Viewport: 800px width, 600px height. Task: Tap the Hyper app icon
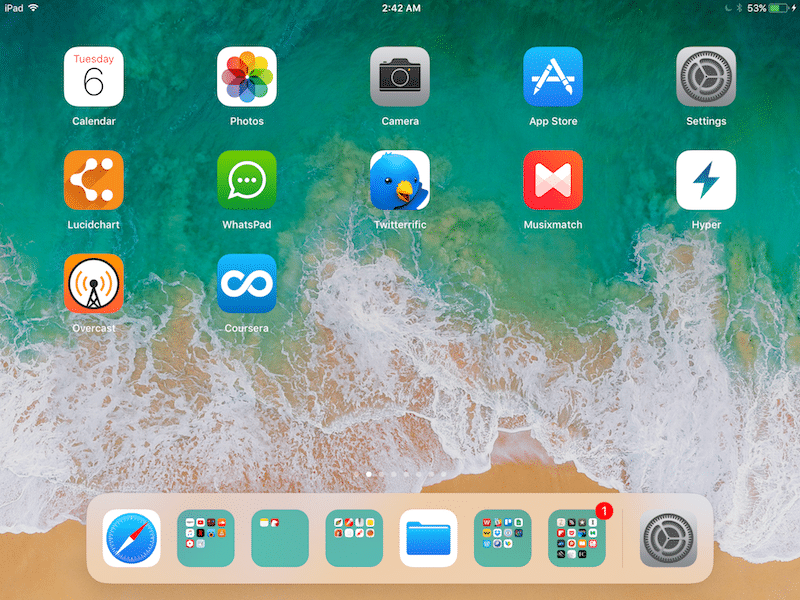click(706, 181)
